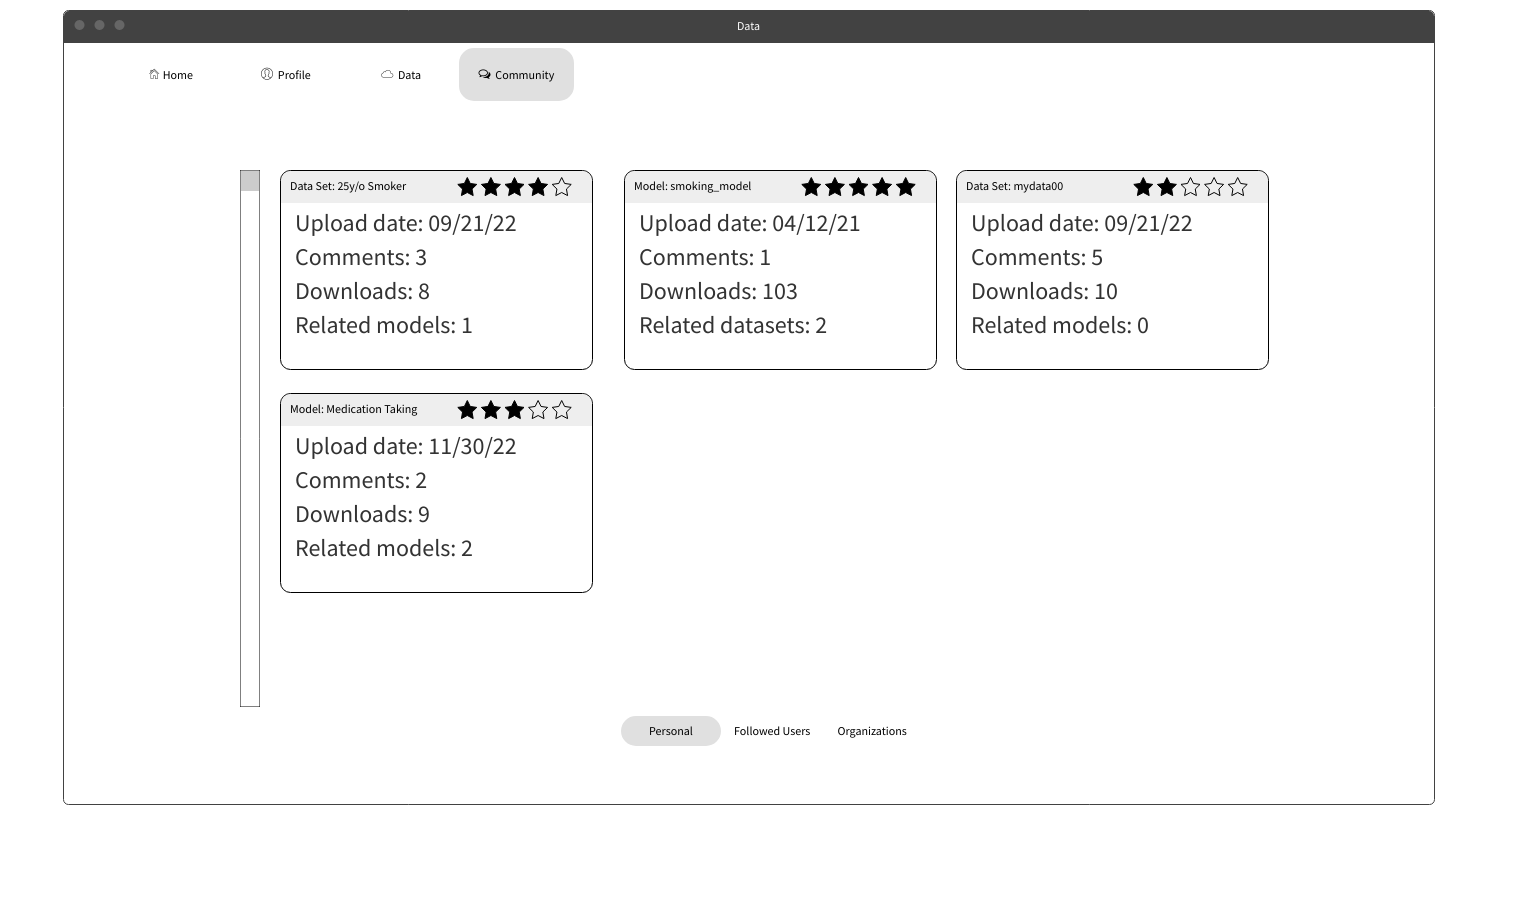Switch to the Data tab
Image resolution: width=1527 pixels, height=904 pixels.
(401, 75)
